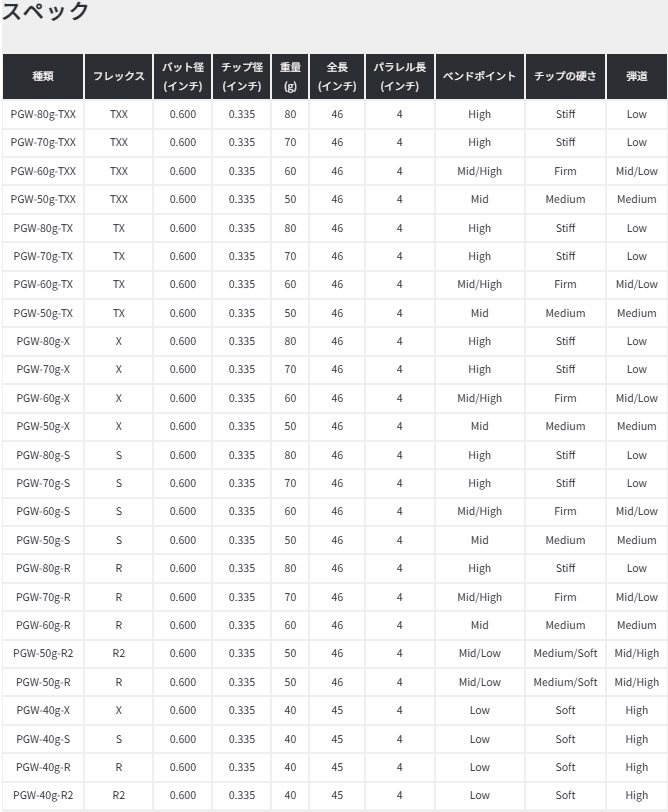Click the 重量 (g) column header
The width and height of the screenshot is (668, 812).
click(x=290, y=76)
